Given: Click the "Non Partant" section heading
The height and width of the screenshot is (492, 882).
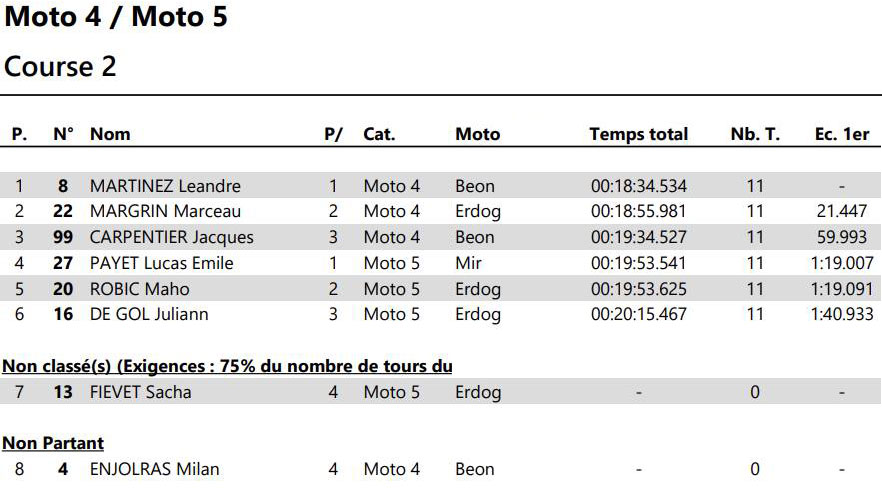Looking at the screenshot, I should point(53,443).
